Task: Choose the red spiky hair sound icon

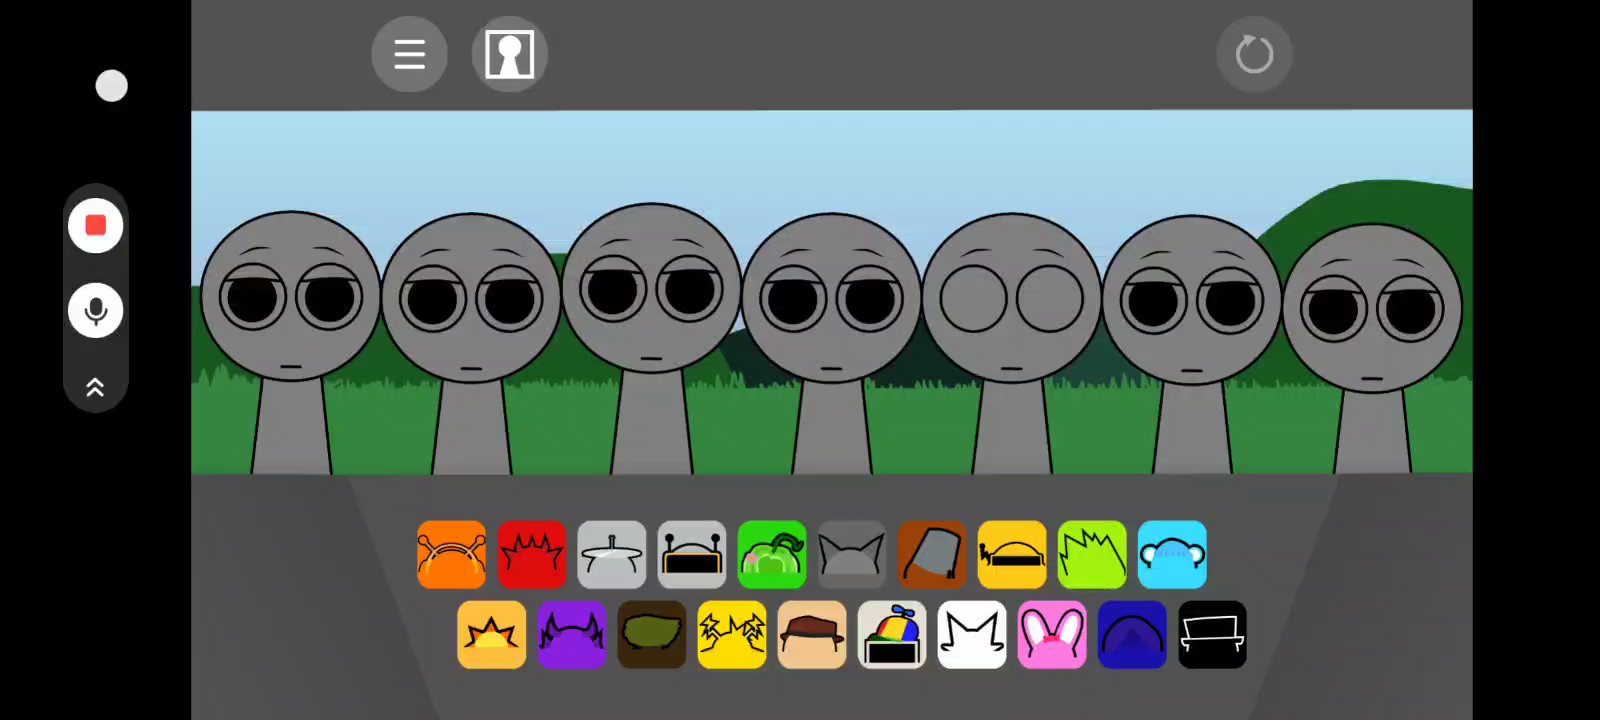Action: [531, 555]
